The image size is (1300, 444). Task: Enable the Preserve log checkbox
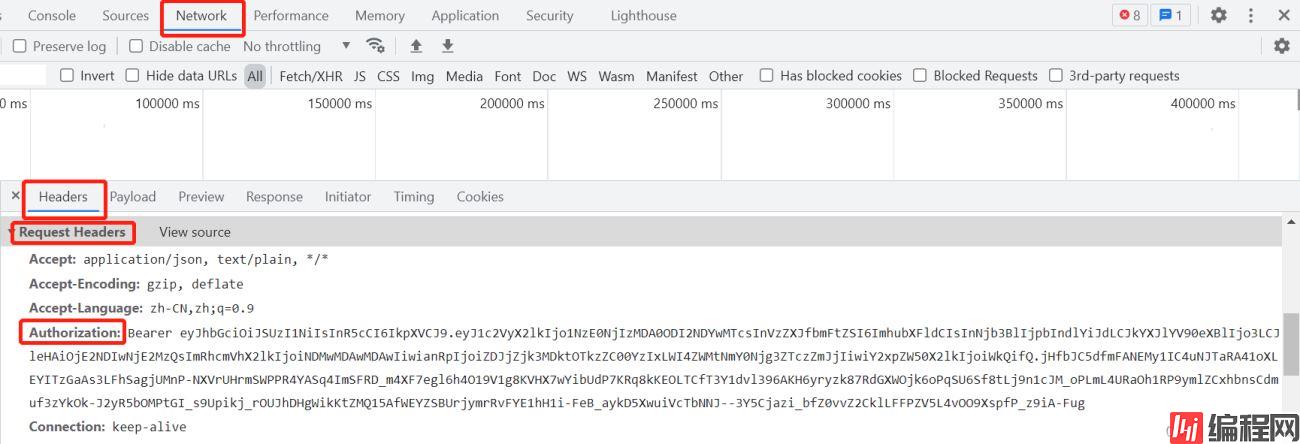click(19, 46)
